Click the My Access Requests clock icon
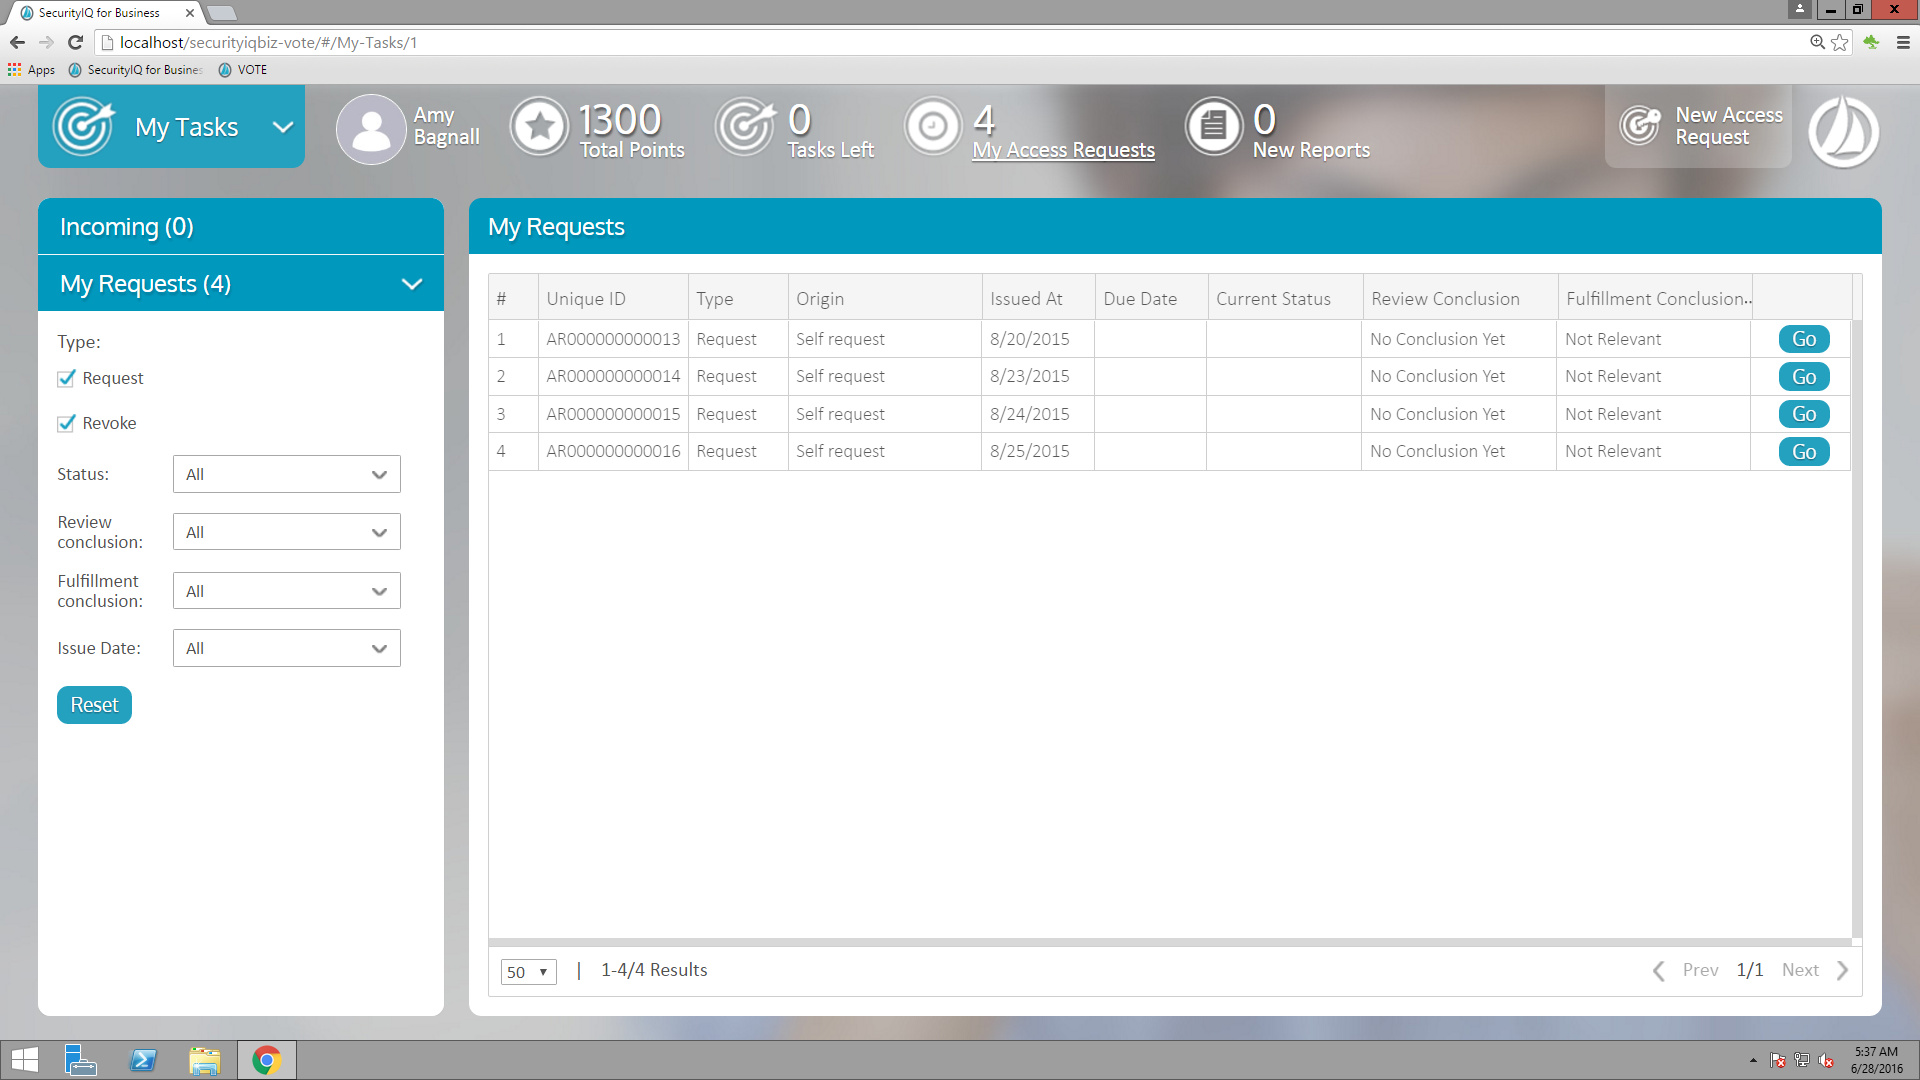The image size is (1920, 1080). pyautogui.click(x=933, y=127)
